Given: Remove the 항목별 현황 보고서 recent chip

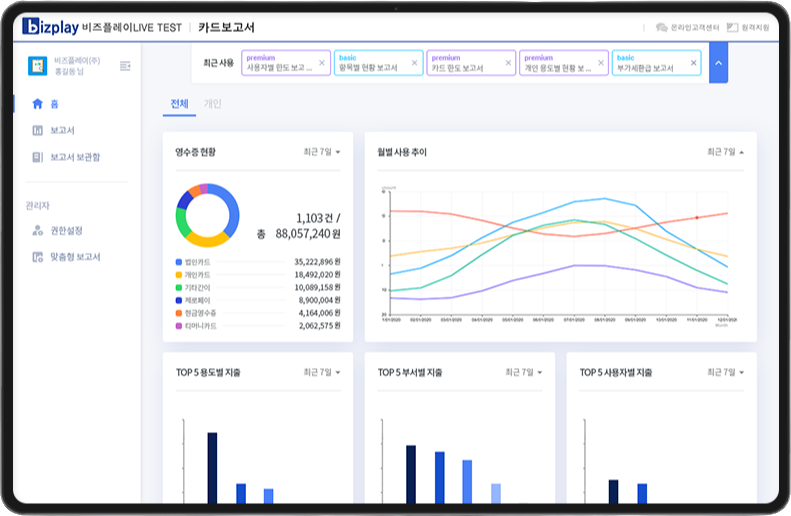Looking at the screenshot, I should [414, 63].
